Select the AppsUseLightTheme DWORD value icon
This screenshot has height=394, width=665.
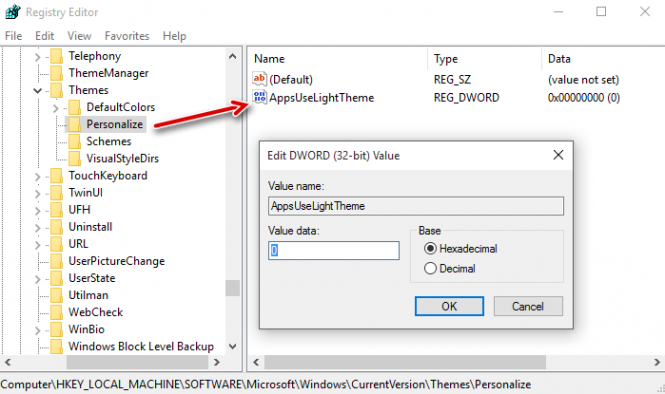tap(259, 97)
